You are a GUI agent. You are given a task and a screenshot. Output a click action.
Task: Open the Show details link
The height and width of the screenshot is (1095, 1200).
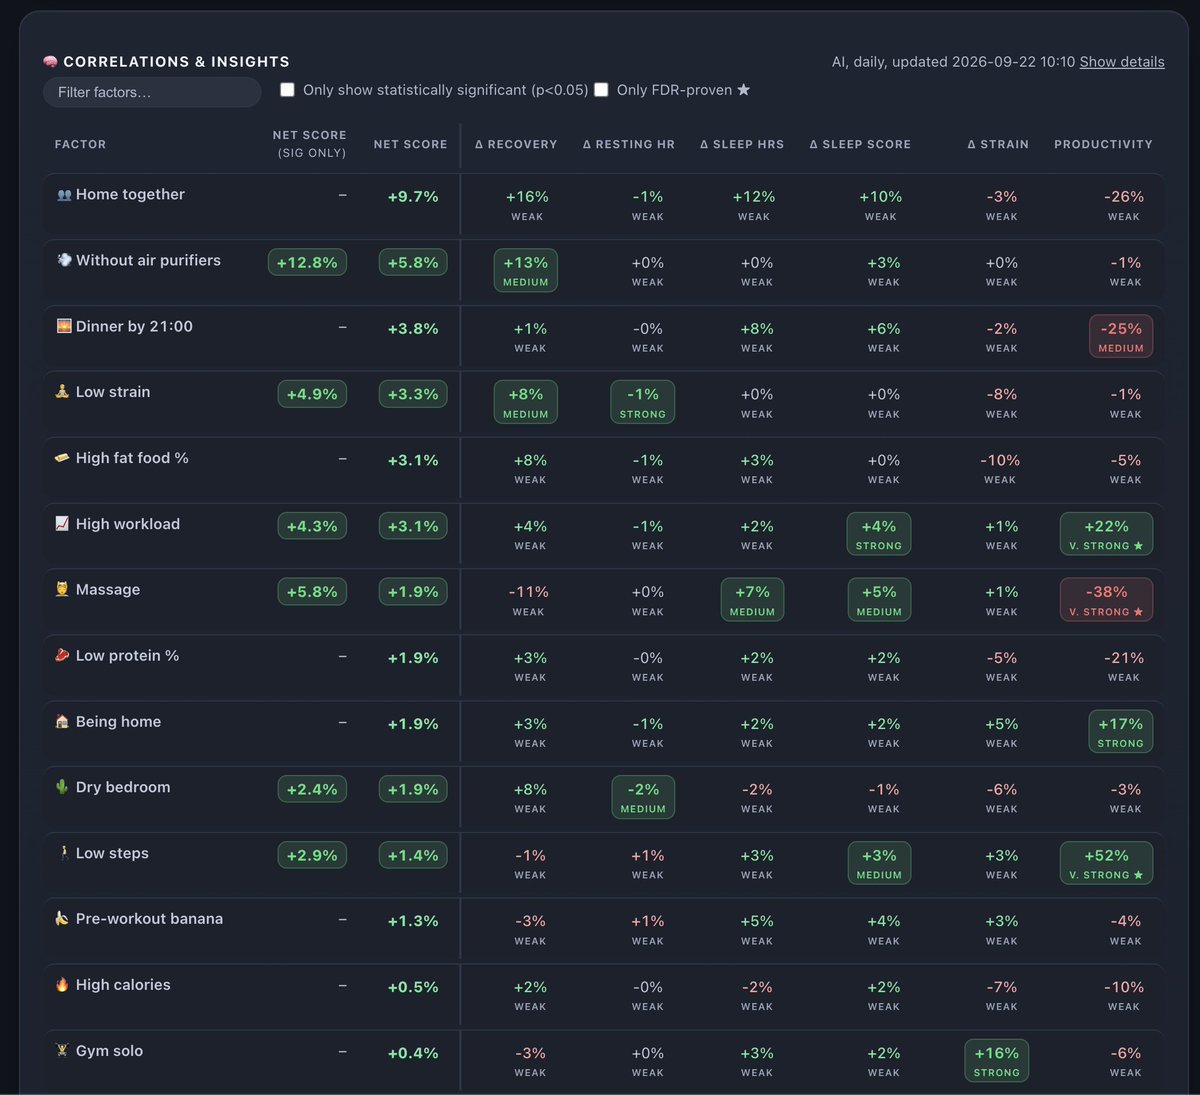click(1122, 62)
